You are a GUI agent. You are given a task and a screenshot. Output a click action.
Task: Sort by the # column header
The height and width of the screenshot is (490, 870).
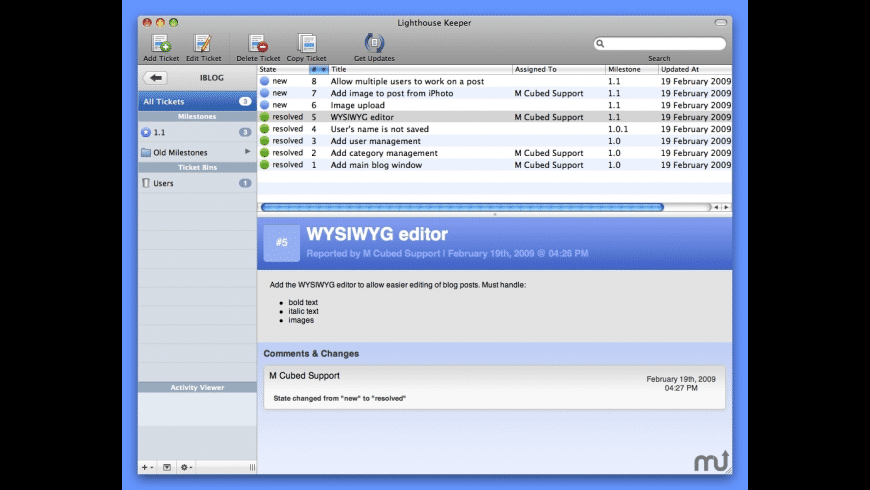click(x=318, y=69)
